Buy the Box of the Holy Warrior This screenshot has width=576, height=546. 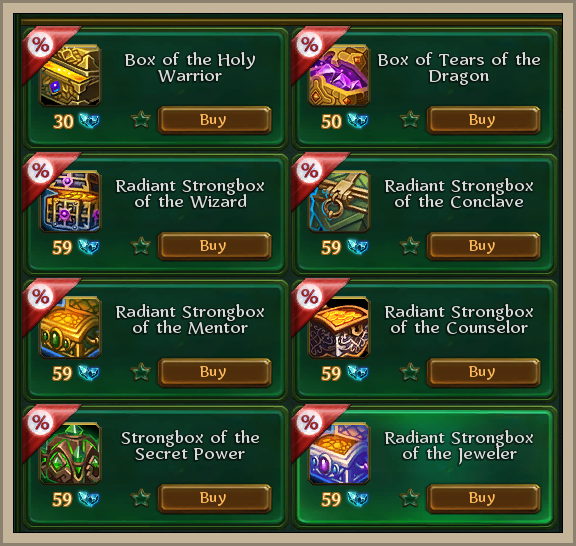(x=215, y=120)
